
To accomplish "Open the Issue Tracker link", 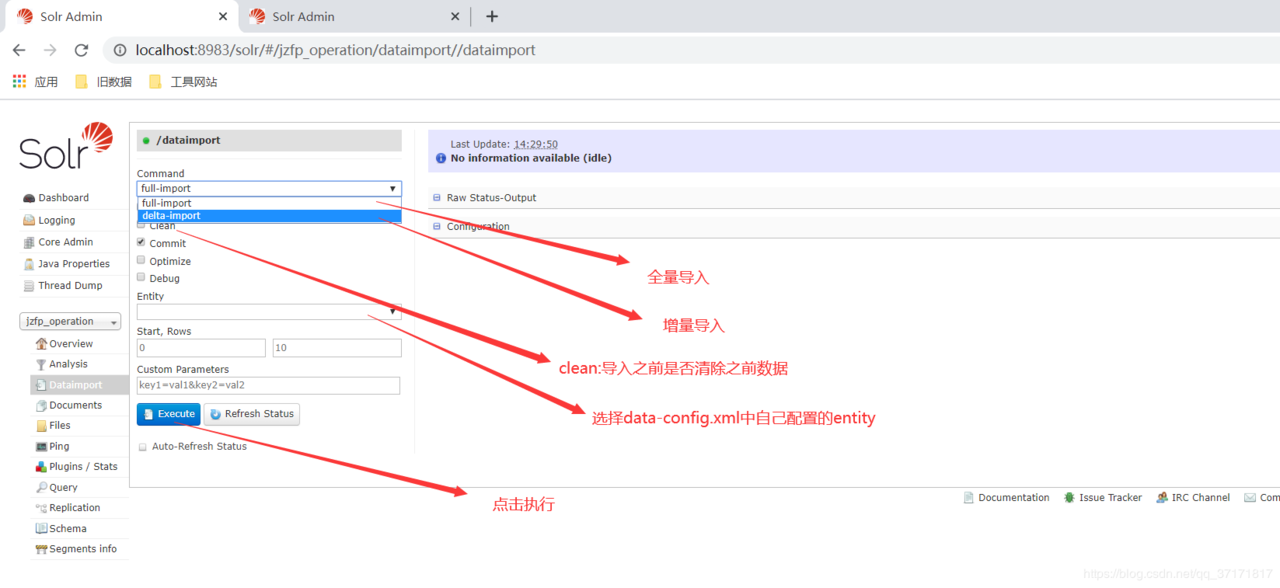I will [1110, 497].
